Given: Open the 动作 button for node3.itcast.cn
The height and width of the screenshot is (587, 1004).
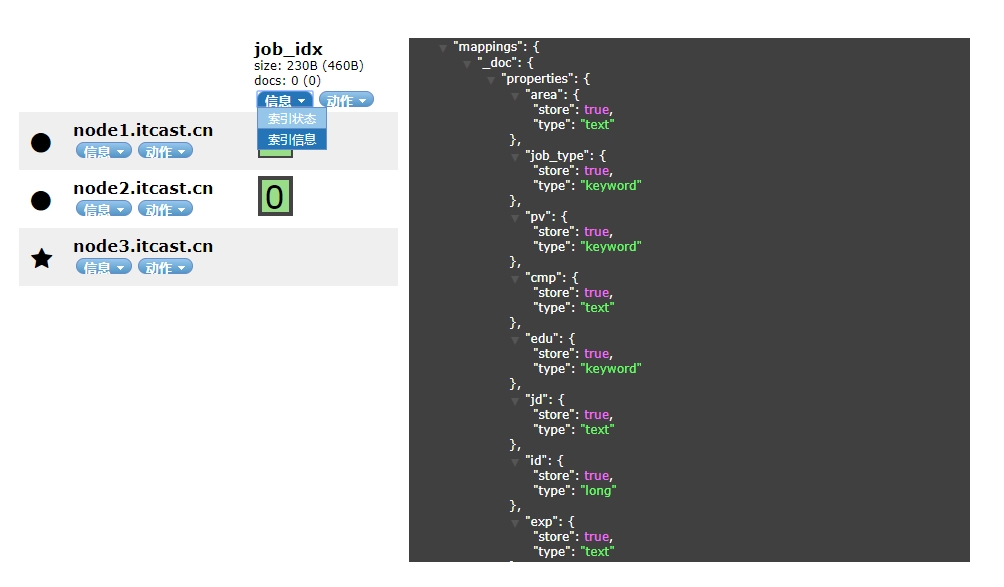Looking at the screenshot, I should pos(165,267).
